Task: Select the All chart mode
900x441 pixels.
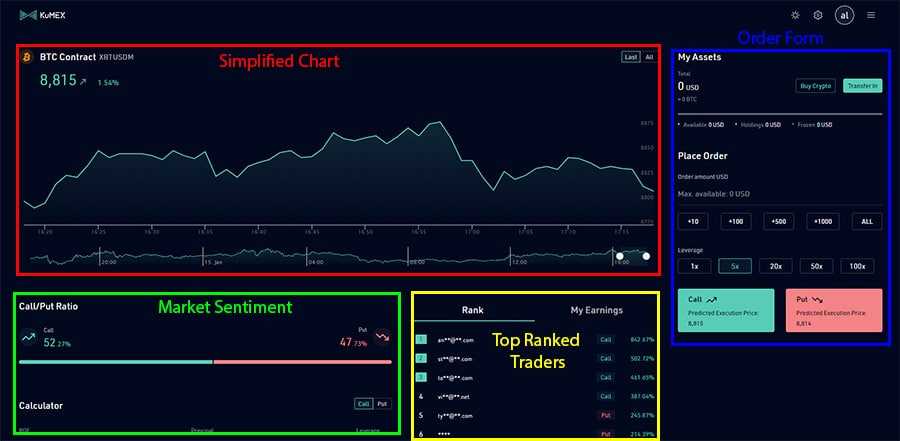Action: coord(649,57)
